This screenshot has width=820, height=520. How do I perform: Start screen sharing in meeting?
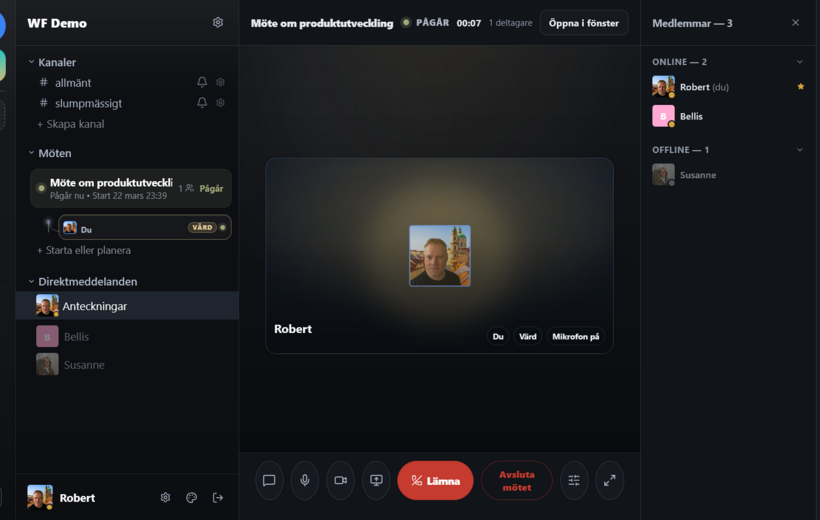(x=376, y=480)
